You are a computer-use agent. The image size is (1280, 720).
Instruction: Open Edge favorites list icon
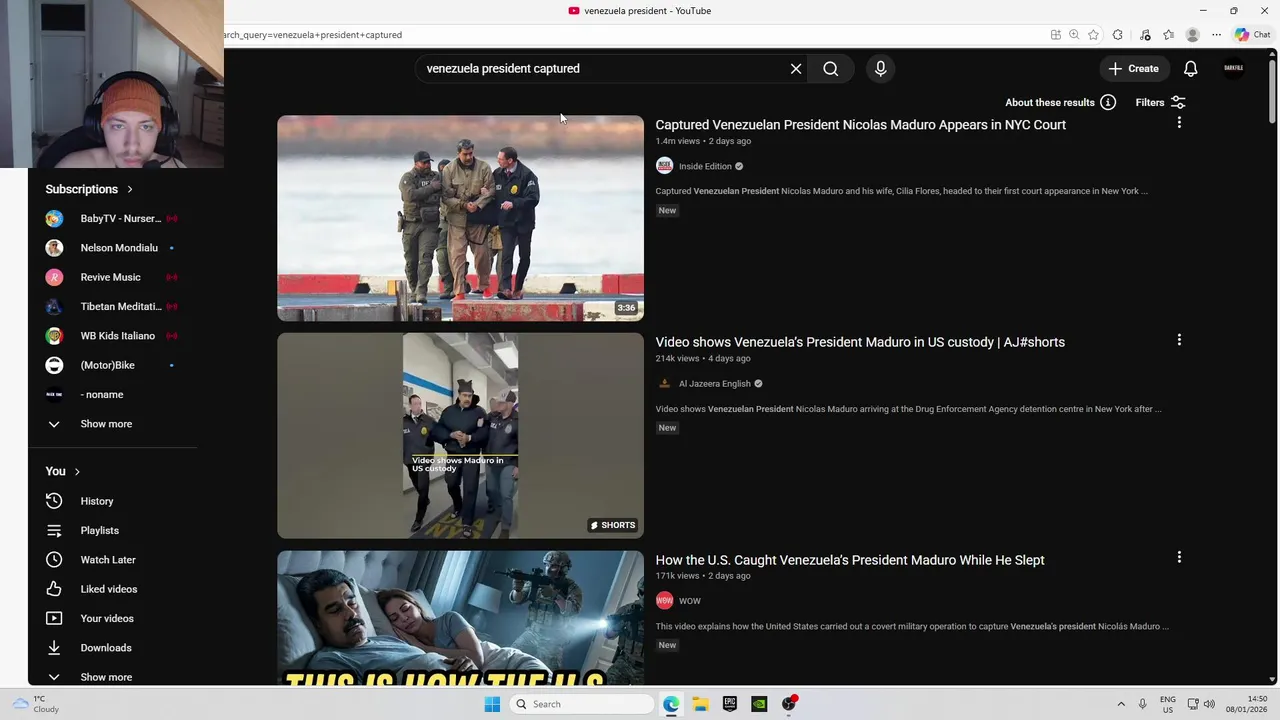(x=1168, y=35)
